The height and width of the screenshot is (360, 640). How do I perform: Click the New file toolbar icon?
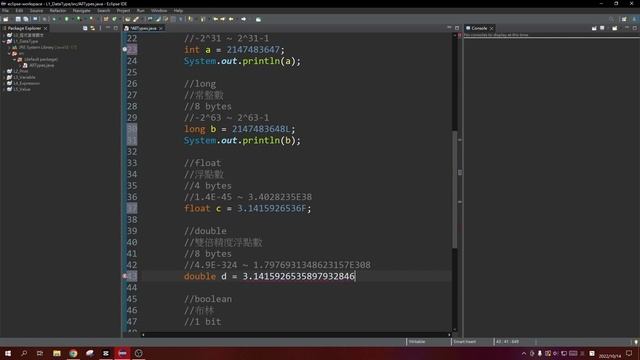pyautogui.click(x=6, y=19)
